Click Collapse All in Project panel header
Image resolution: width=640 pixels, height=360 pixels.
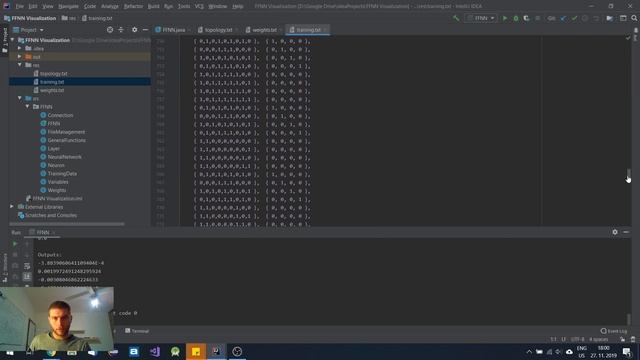121,30
